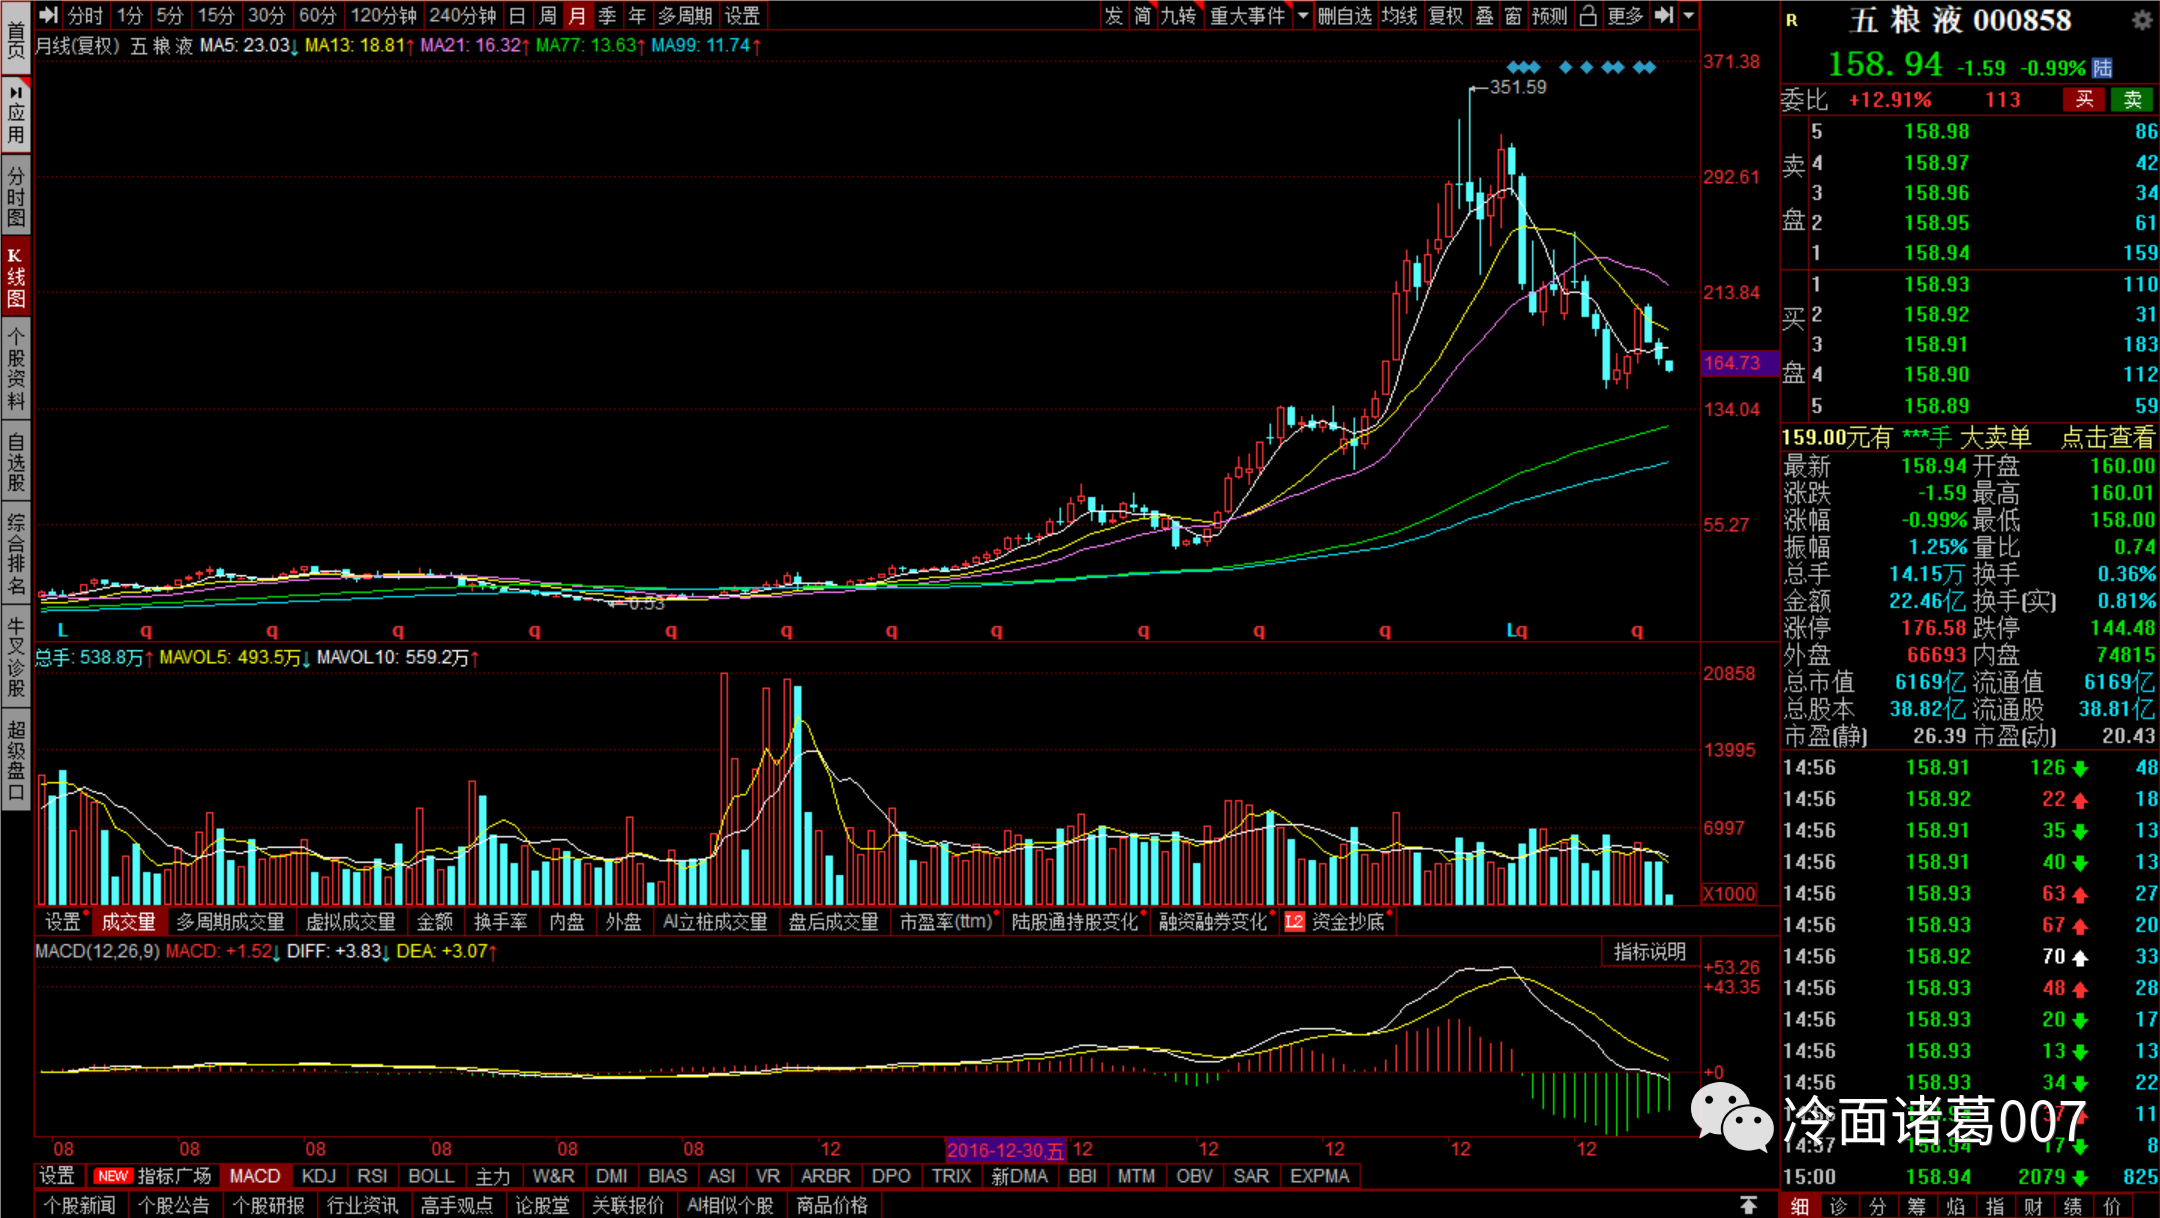The width and height of the screenshot is (2160, 1218).
Task: Open 应用 in left sidebar
Action: tap(16, 115)
